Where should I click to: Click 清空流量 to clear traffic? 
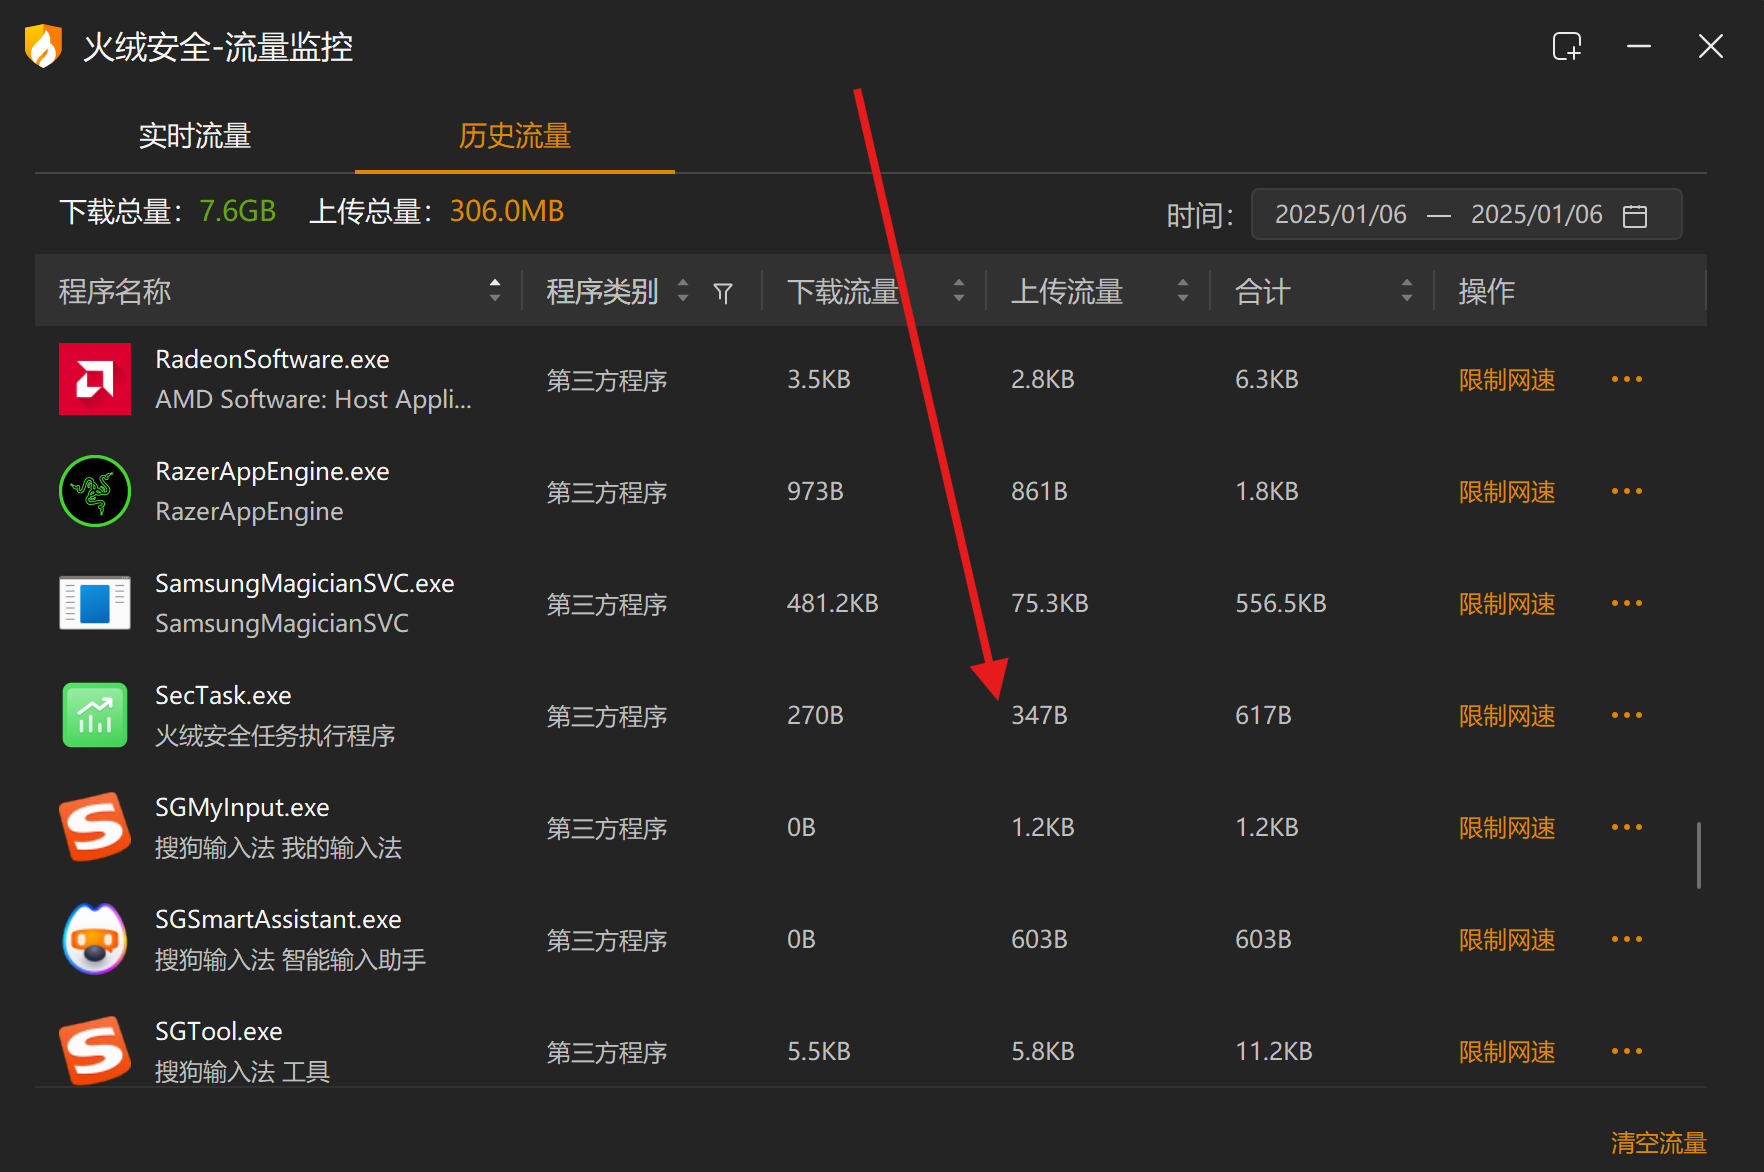[1658, 1142]
